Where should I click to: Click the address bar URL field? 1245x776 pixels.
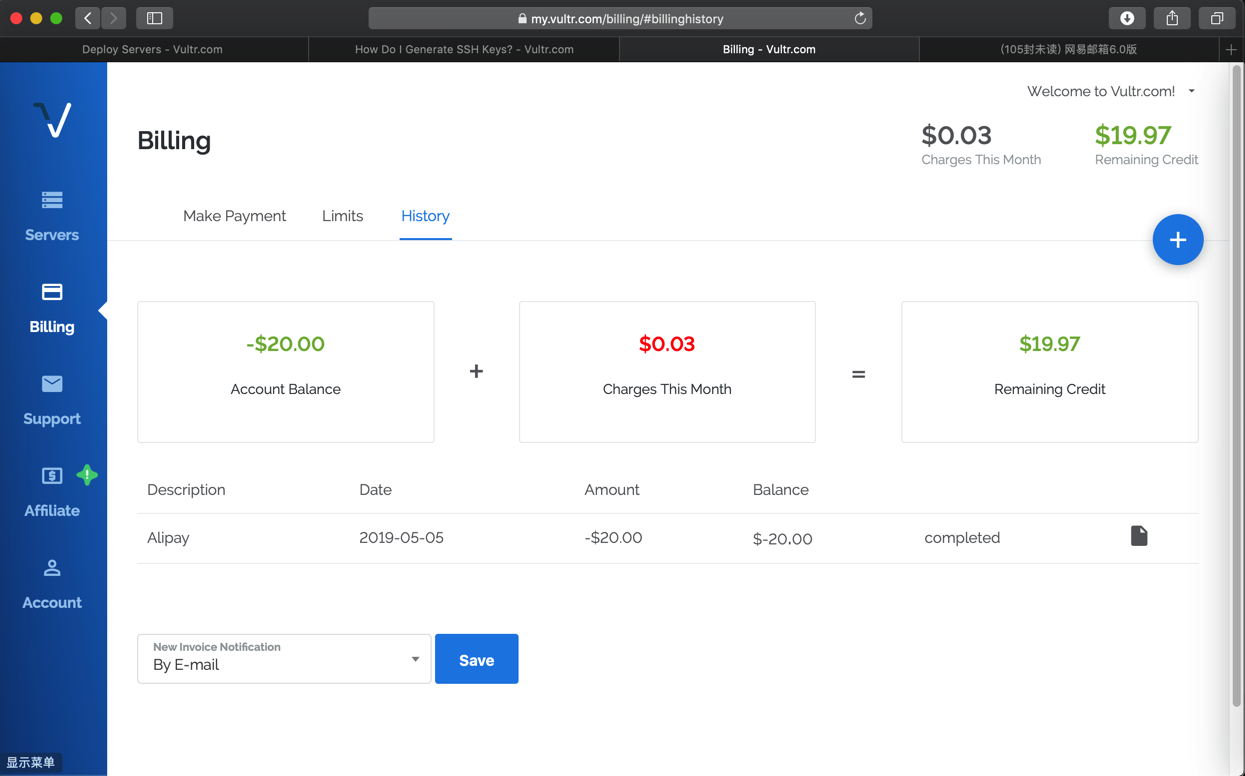[620, 18]
